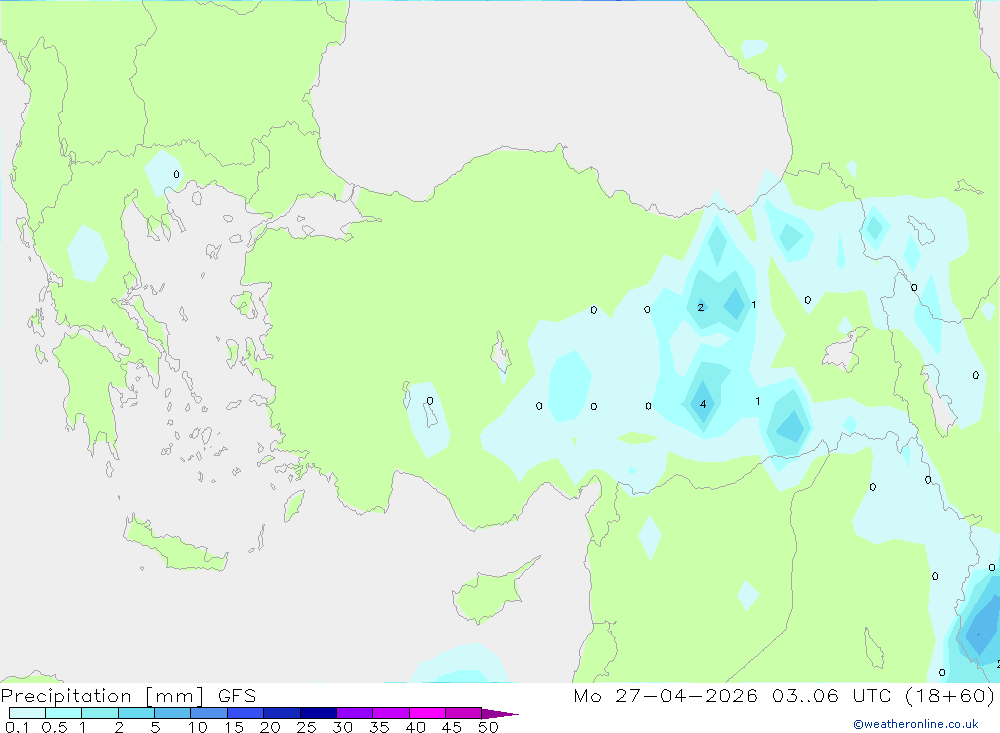Click the "40" legend scale label
1000x733 pixels.
click(415, 727)
